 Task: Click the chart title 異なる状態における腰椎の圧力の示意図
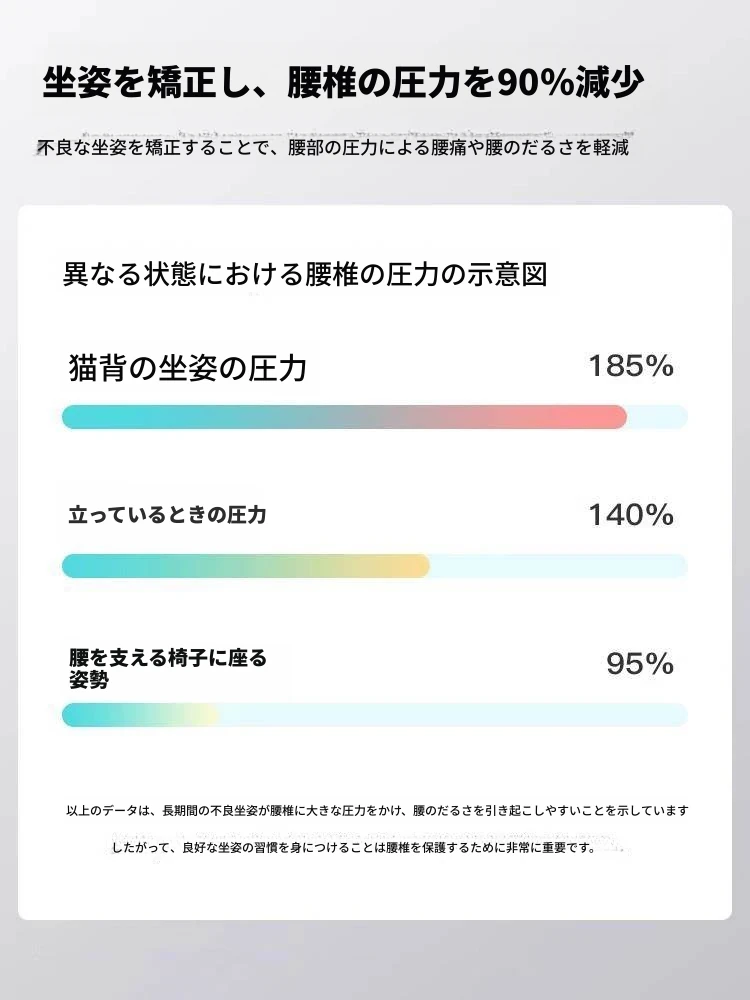pyautogui.click(x=305, y=274)
